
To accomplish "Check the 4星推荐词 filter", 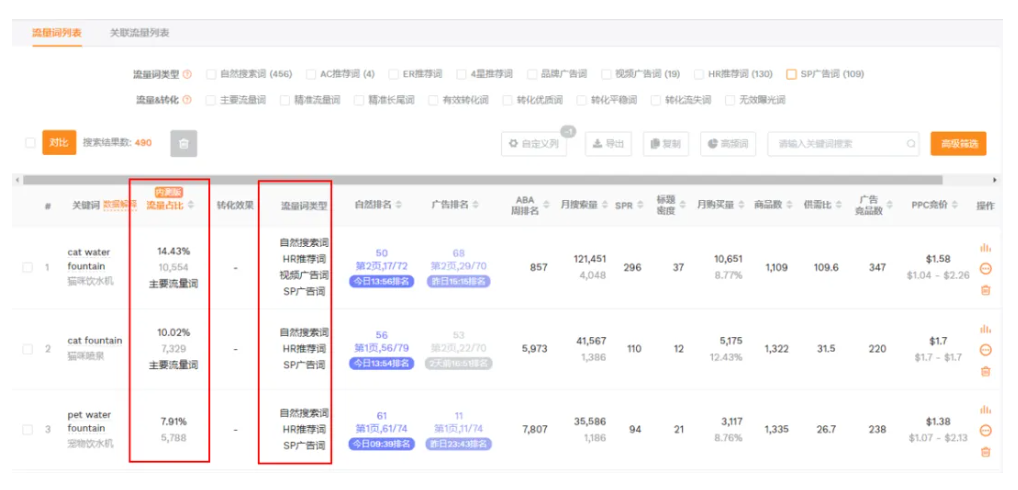I will (461, 74).
